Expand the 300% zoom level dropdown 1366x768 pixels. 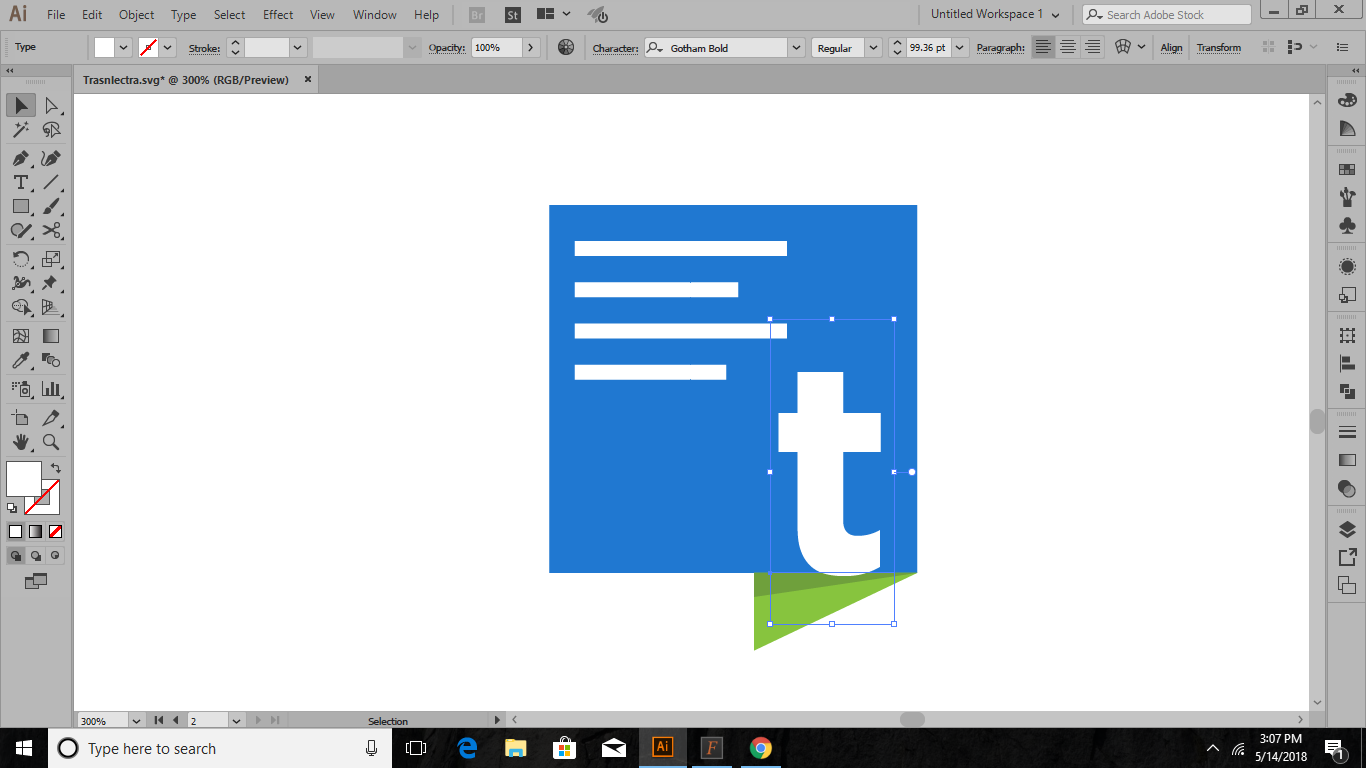pyautogui.click(x=136, y=720)
